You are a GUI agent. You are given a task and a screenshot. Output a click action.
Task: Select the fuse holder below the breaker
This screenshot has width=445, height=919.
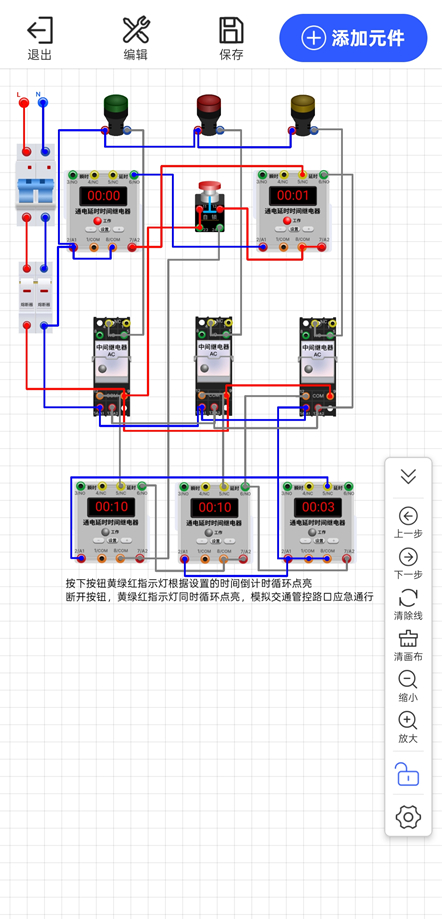pyautogui.click(x=35, y=298)
